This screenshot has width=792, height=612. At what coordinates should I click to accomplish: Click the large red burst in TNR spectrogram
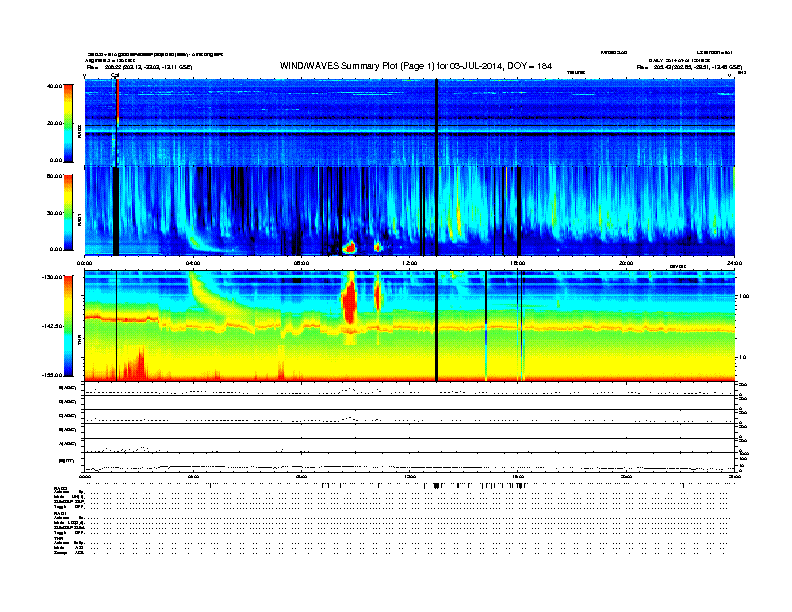pyautogui.click(x=349, y=303)
